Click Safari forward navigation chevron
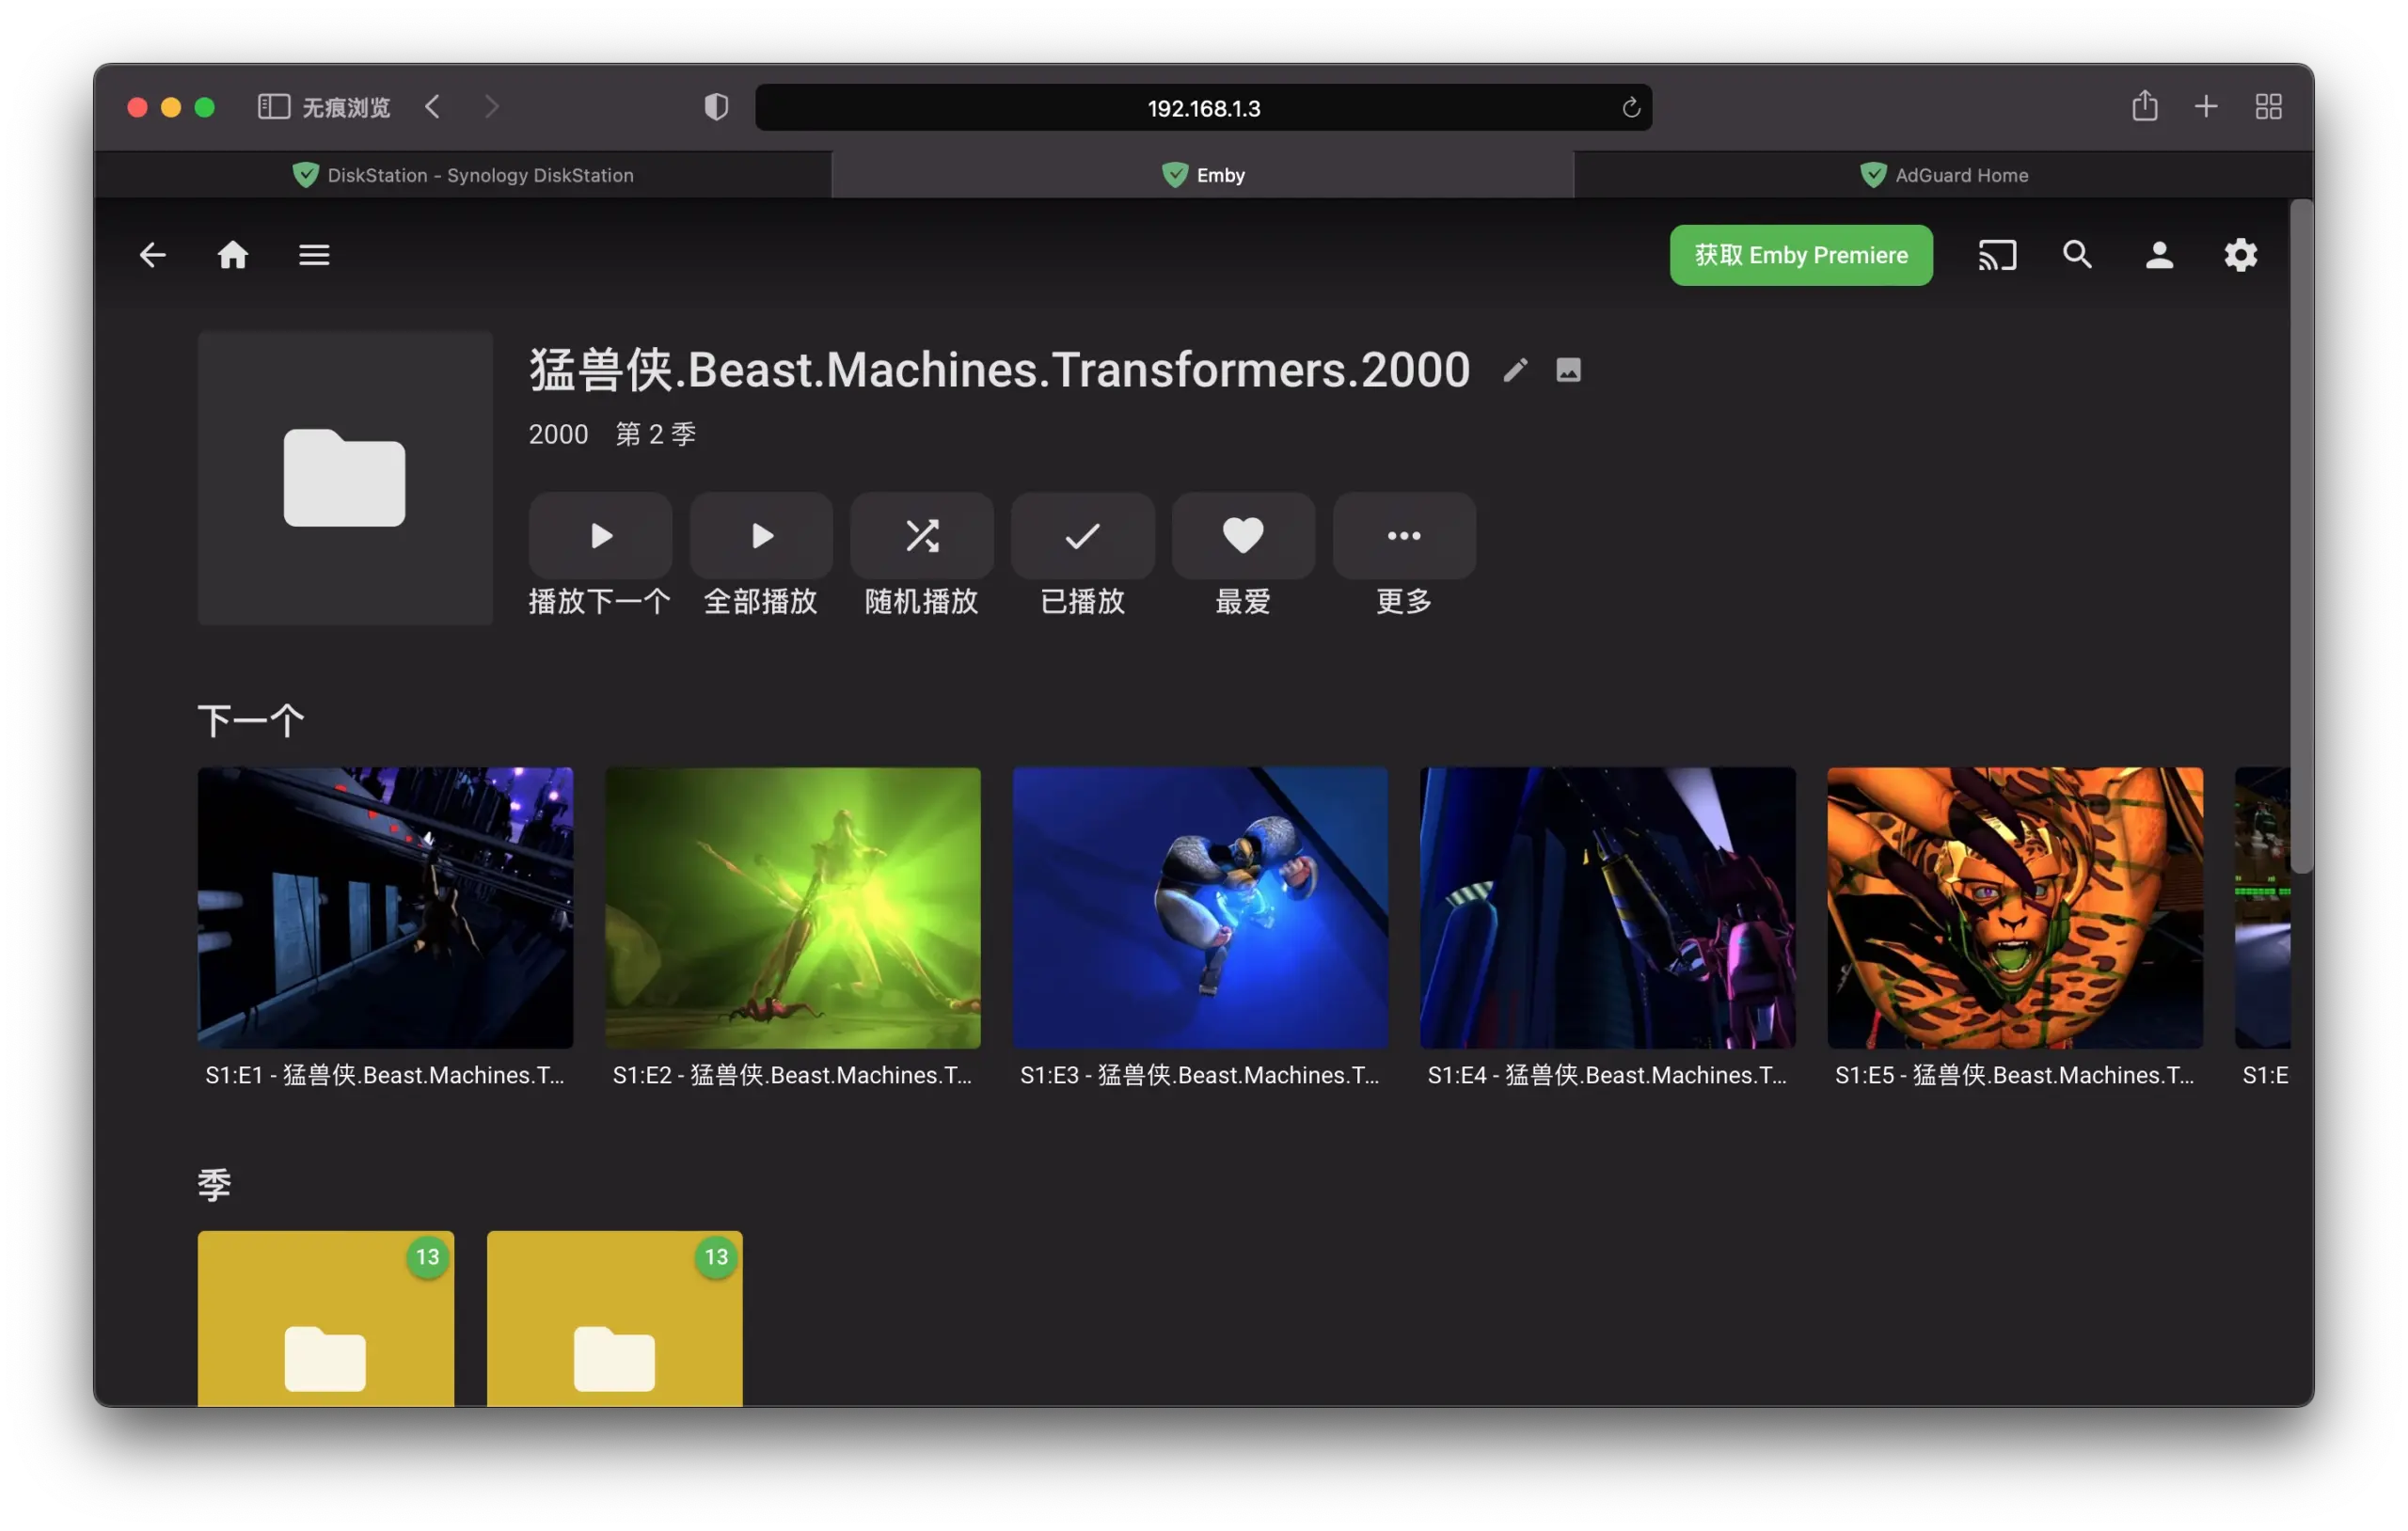Viewport: 2408px width, 1531px height. (x=491, y=107)
